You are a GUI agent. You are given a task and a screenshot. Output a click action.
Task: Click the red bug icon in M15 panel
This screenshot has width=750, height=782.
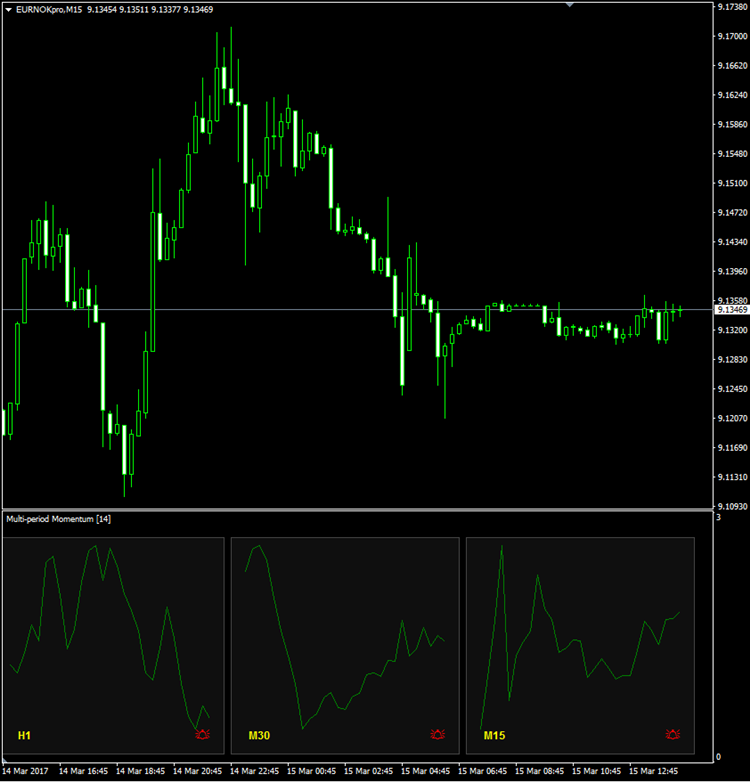pos(672,735)
